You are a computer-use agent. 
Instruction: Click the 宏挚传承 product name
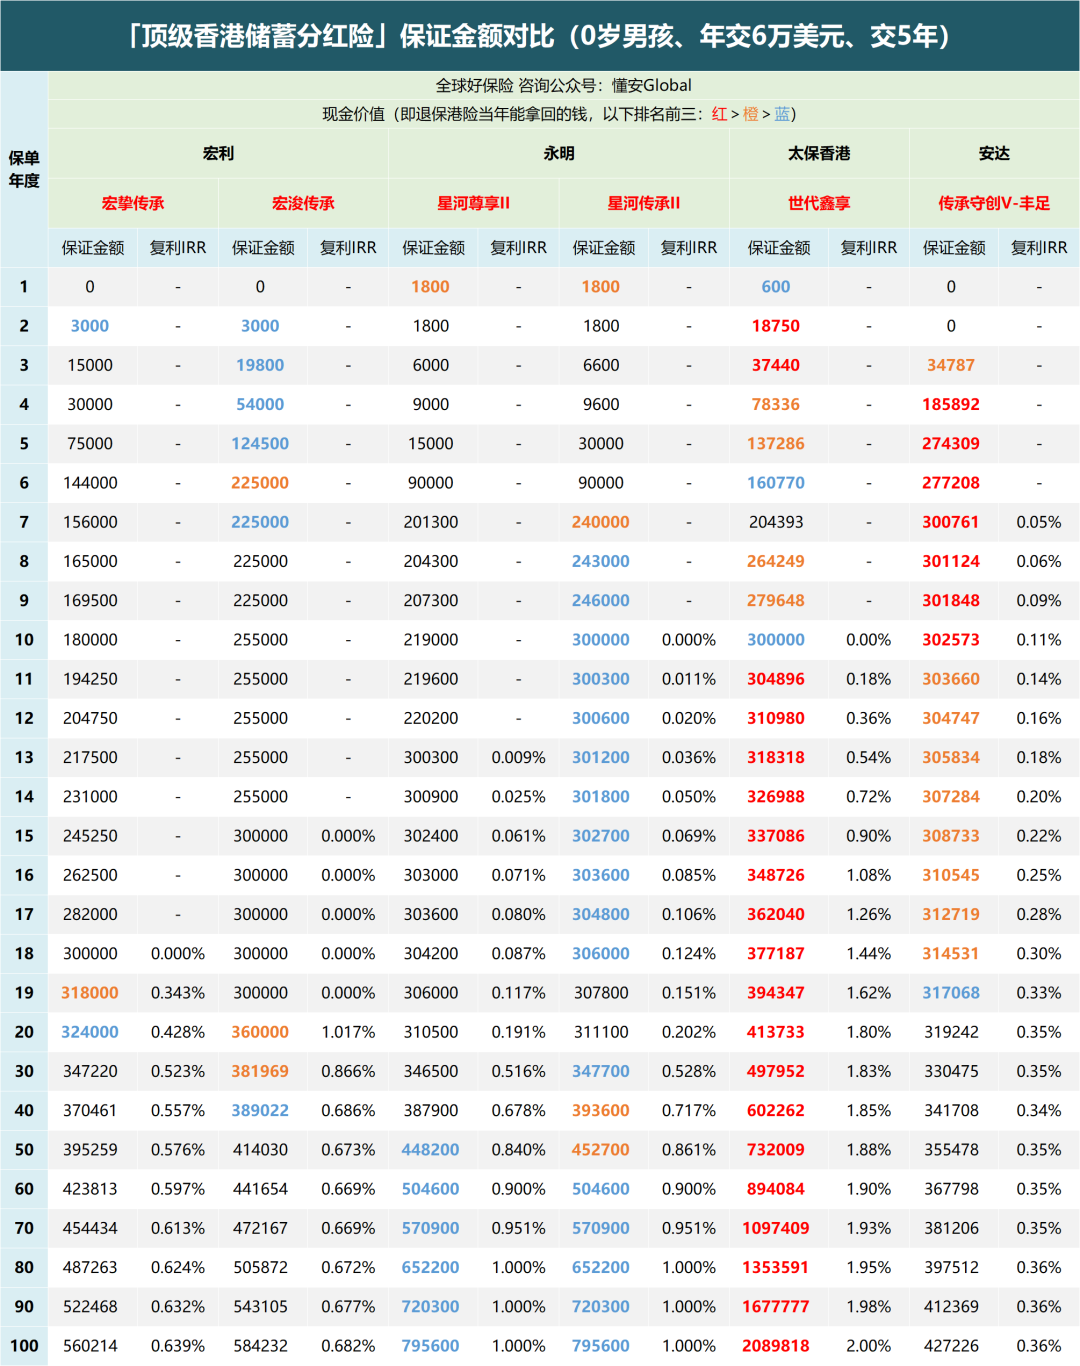133,203
